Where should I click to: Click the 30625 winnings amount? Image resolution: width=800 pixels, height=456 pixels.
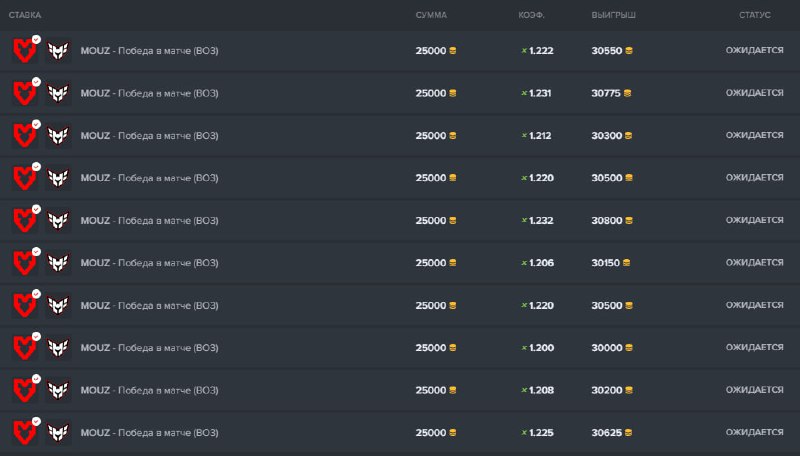[606, 433]
